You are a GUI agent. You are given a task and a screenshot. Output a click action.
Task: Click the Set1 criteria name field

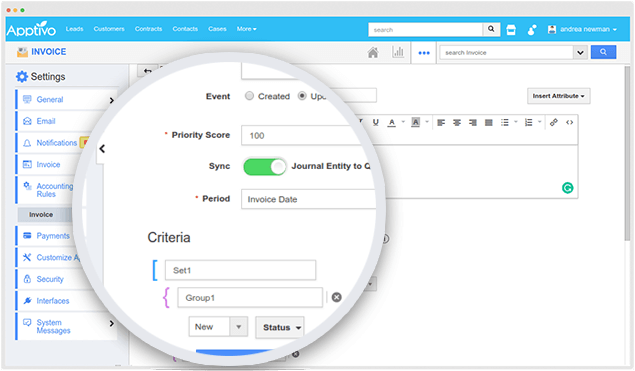pyautogui.click(x=240, y=270)
